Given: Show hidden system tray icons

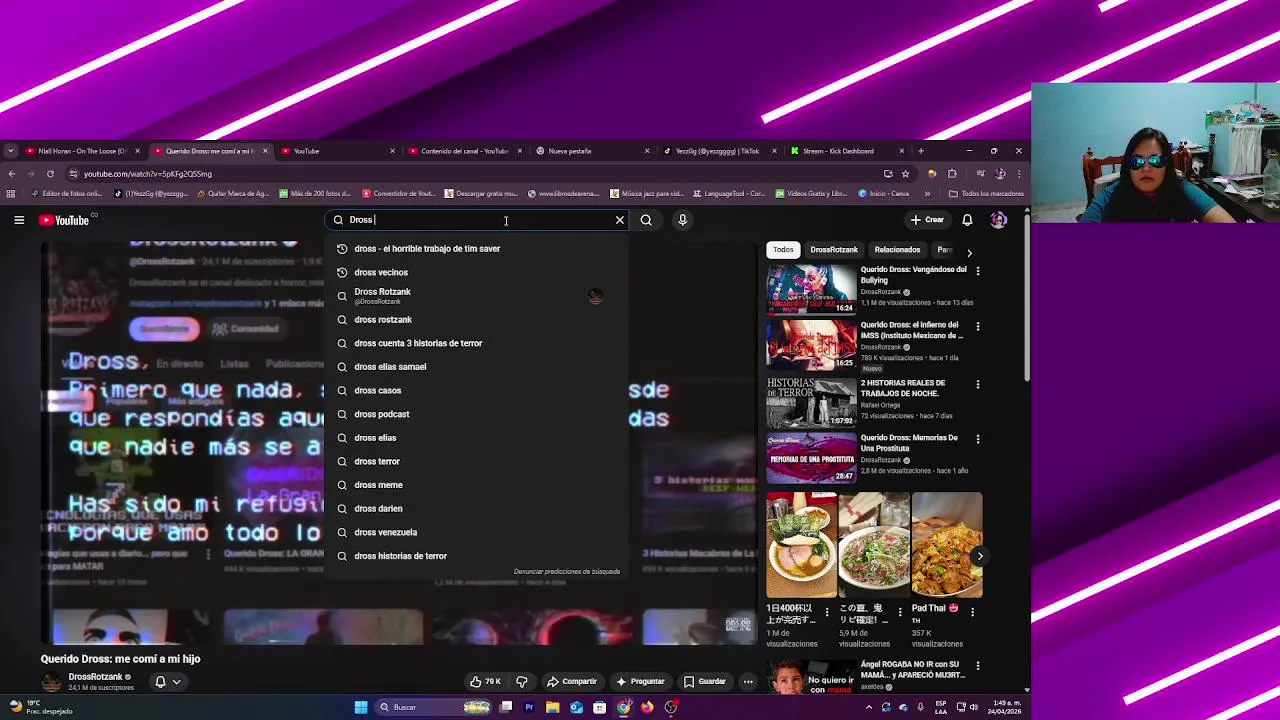Looking at the screenshot, I should click(x=868, y=707).
